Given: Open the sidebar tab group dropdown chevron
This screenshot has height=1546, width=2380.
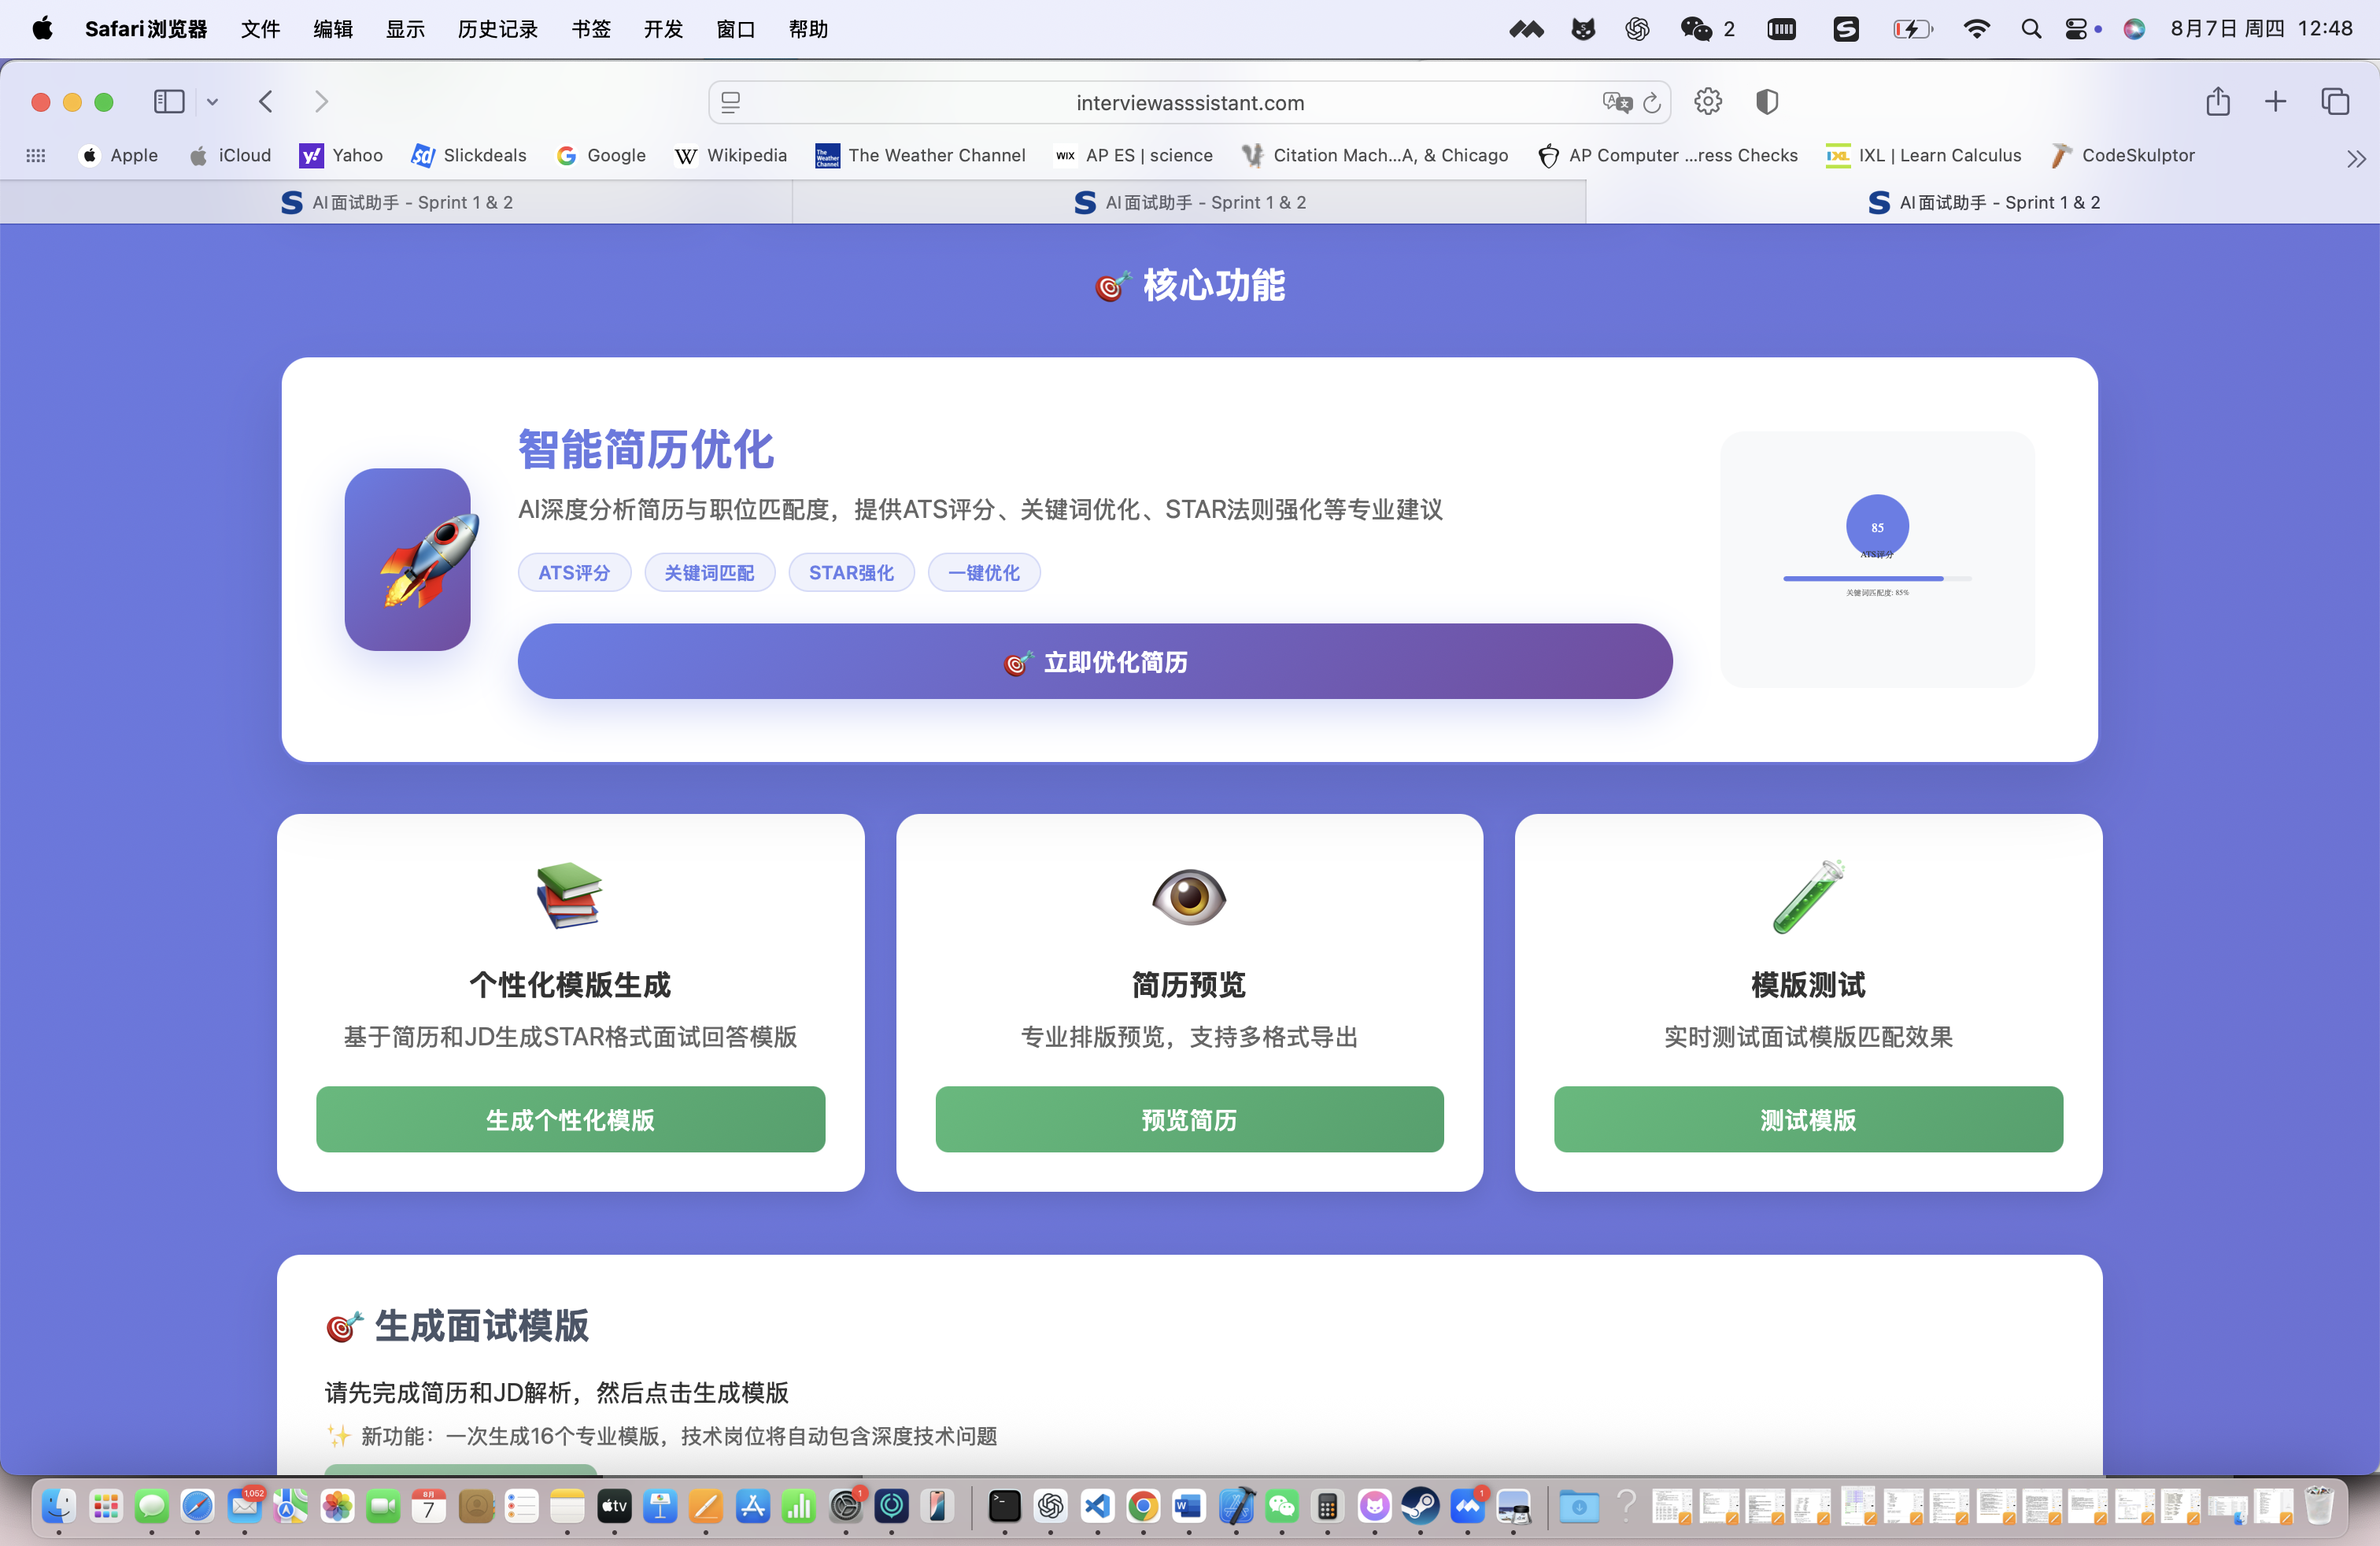Looking at the screenshot, I should tap(212, 102).
